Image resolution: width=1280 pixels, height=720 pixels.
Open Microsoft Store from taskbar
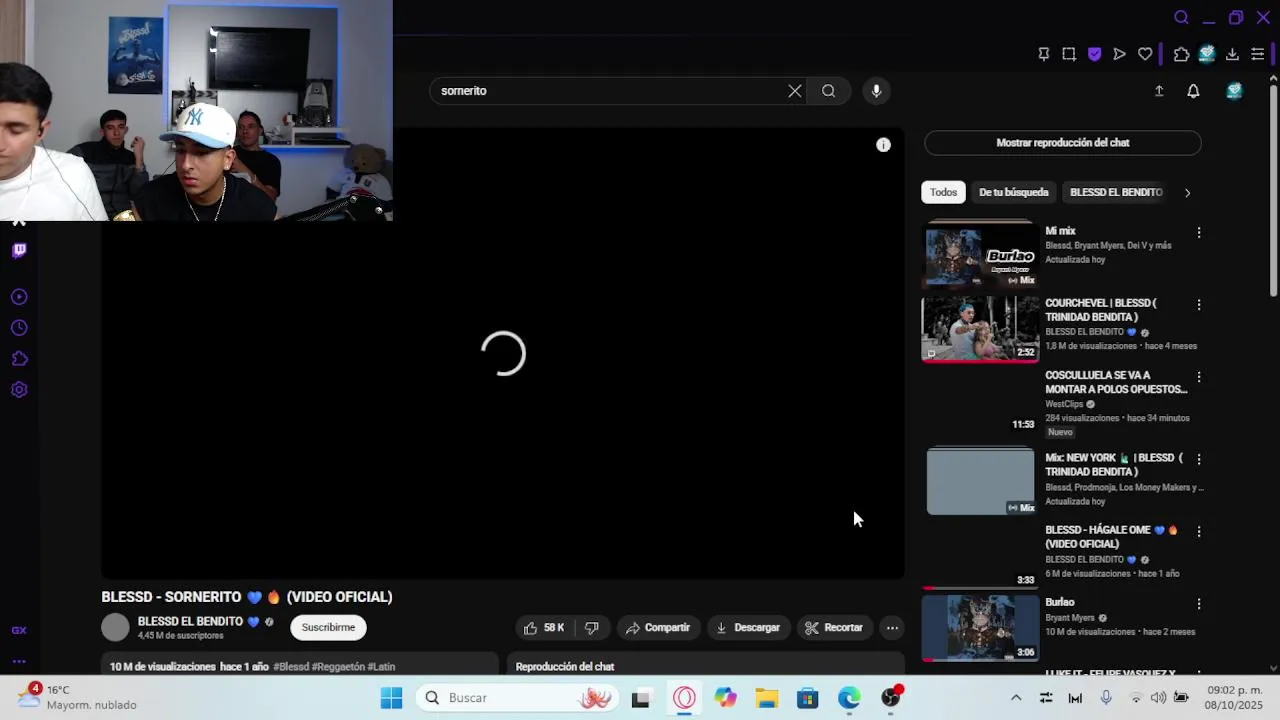click(808, 698)
